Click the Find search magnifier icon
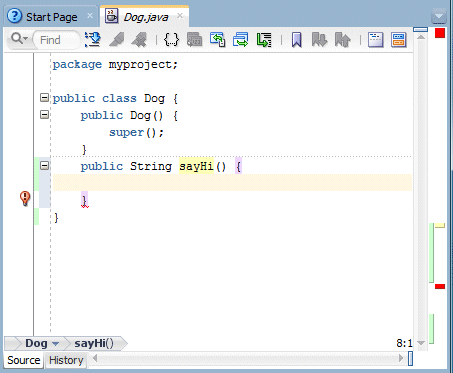 point(19,39)
